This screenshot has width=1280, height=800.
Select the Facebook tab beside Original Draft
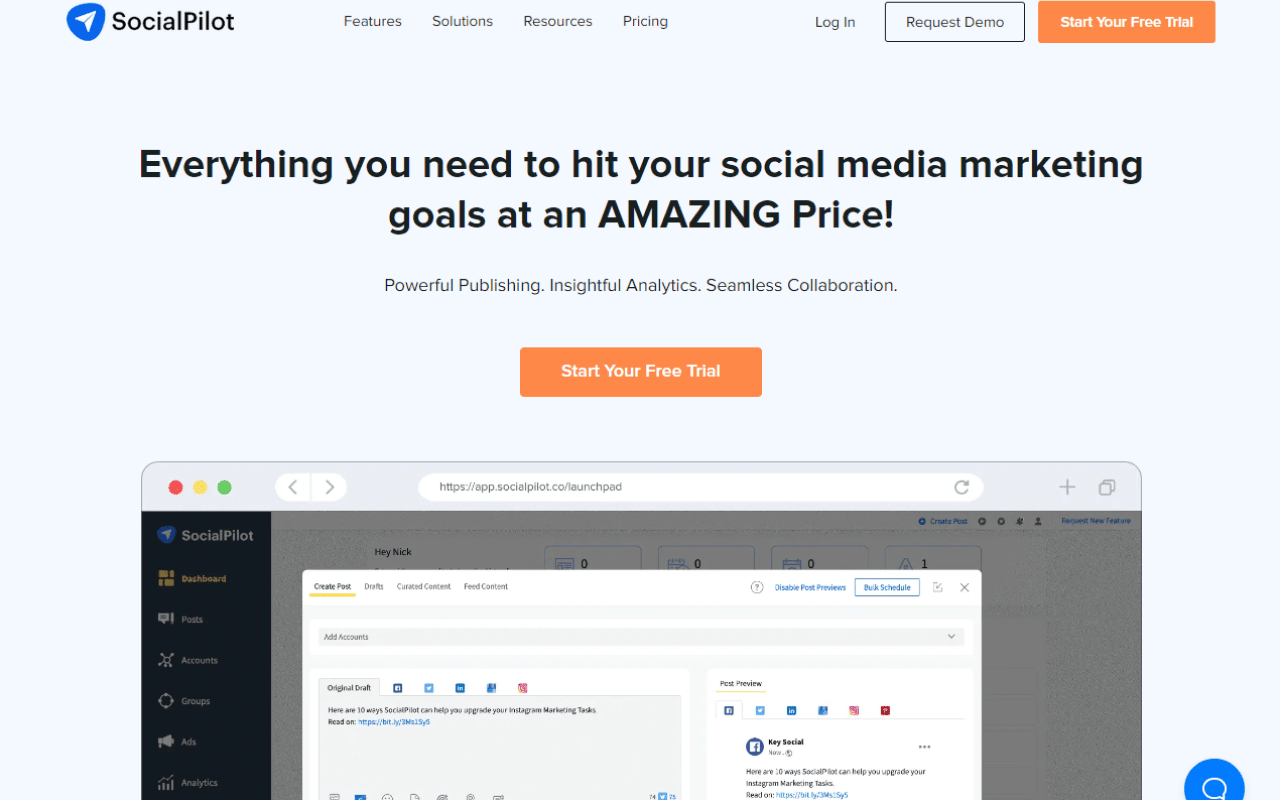(397, 688)
